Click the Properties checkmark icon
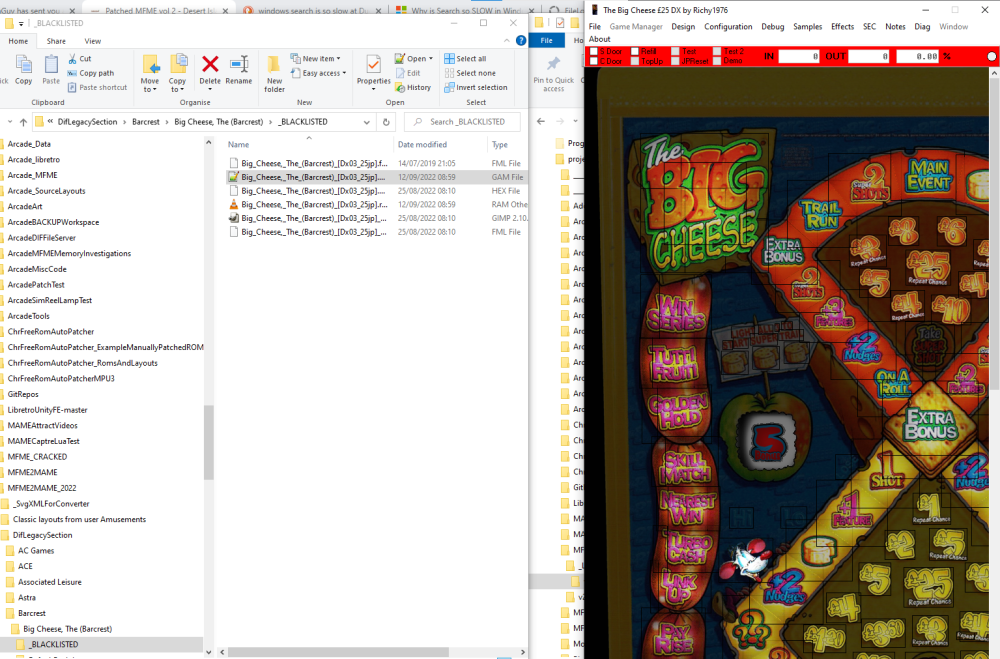1000x659 pixels. pos(374,64)
